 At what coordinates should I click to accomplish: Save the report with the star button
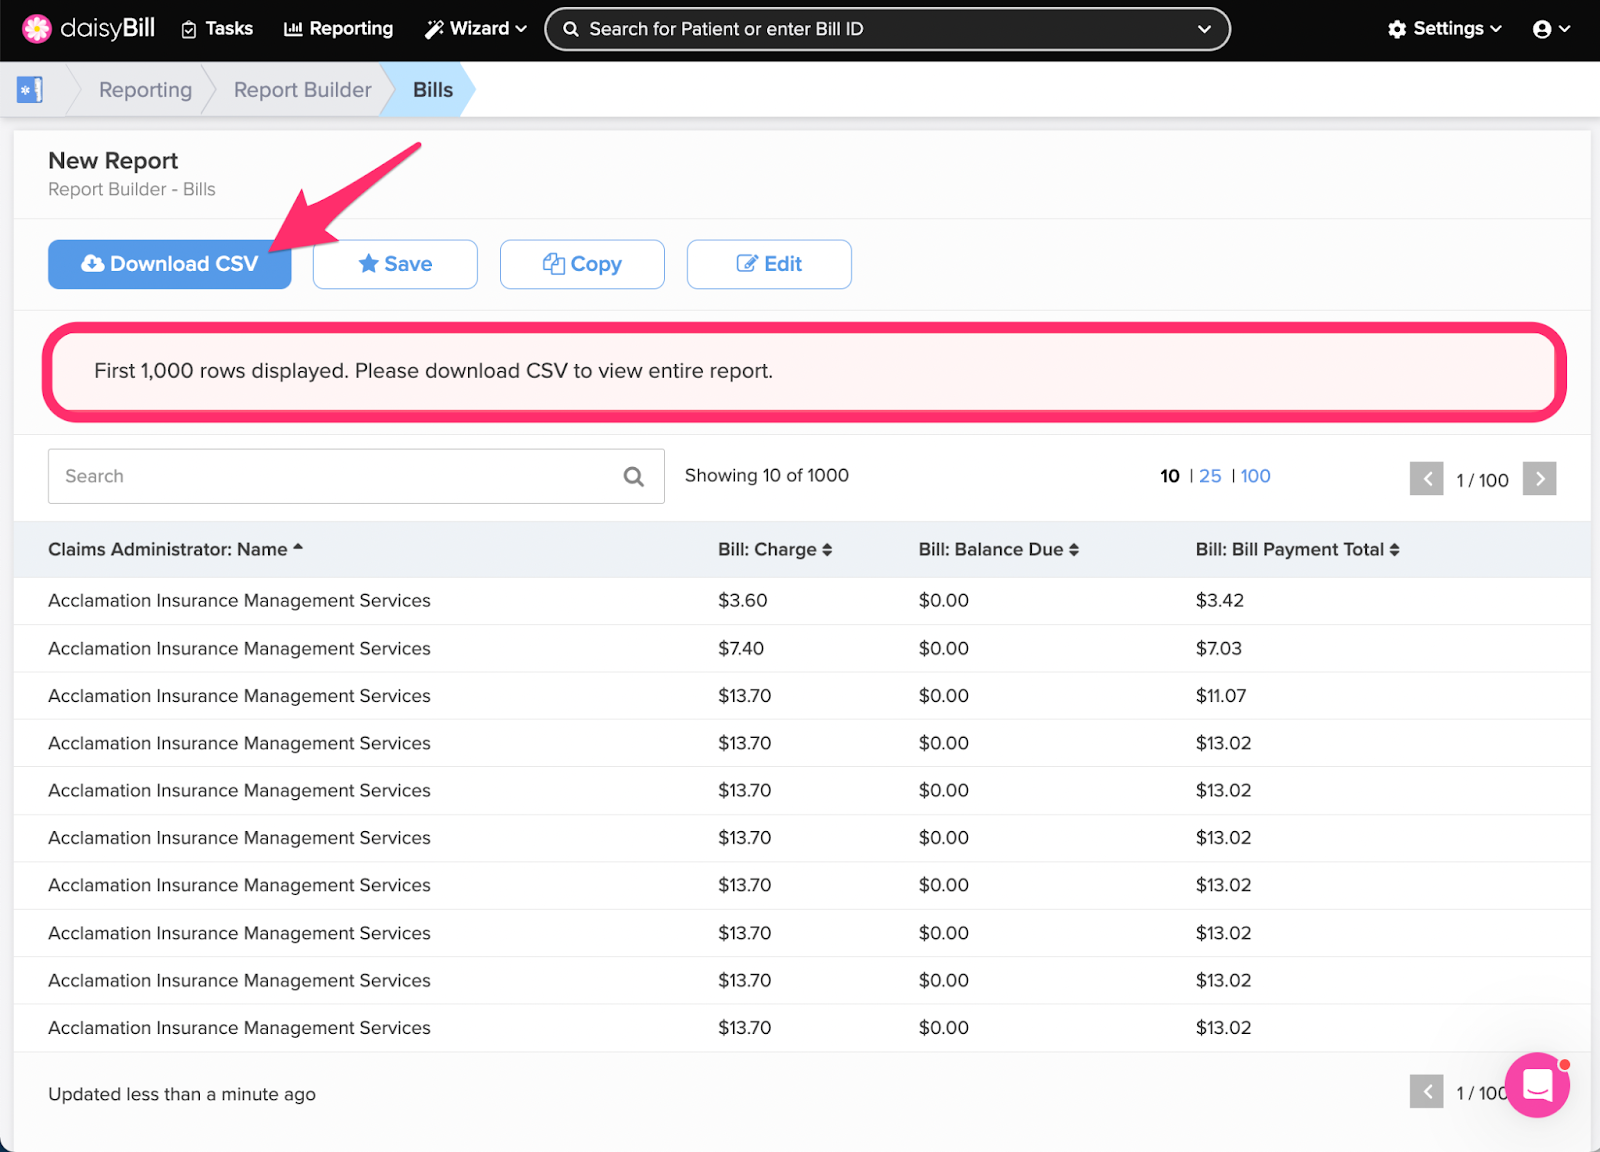click(x=395, y=264)
